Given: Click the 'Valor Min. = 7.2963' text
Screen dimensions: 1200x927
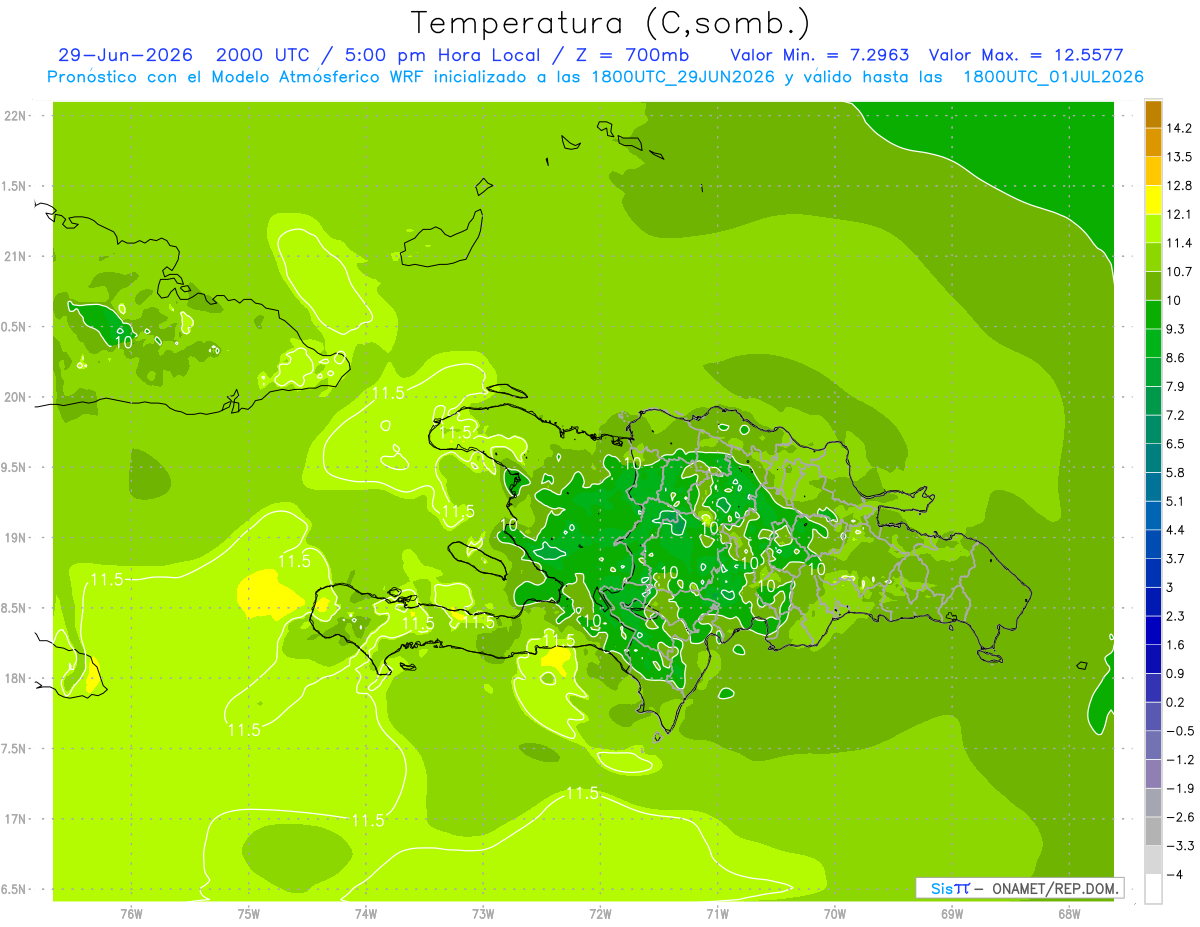Looking at the screenshot, I should click(819, 55).
